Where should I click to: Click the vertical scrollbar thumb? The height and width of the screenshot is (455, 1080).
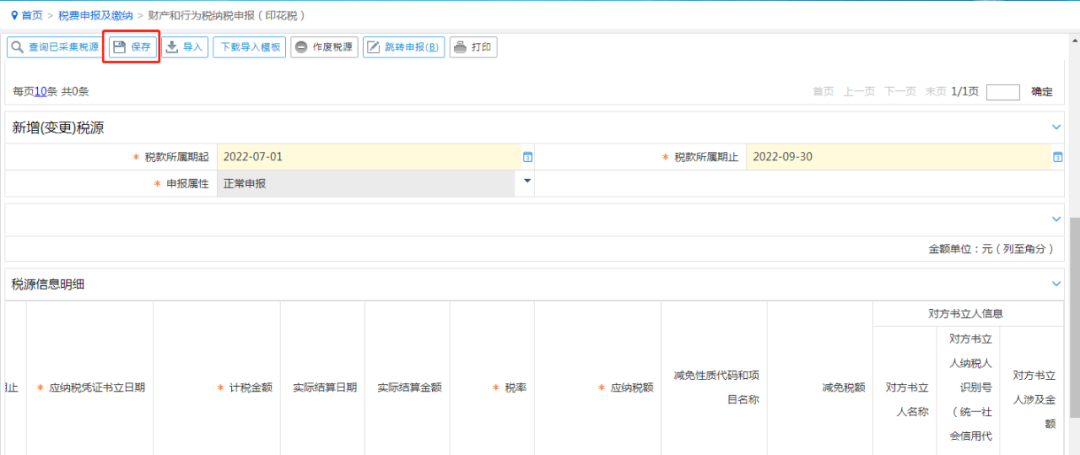tap(1074, 317)
